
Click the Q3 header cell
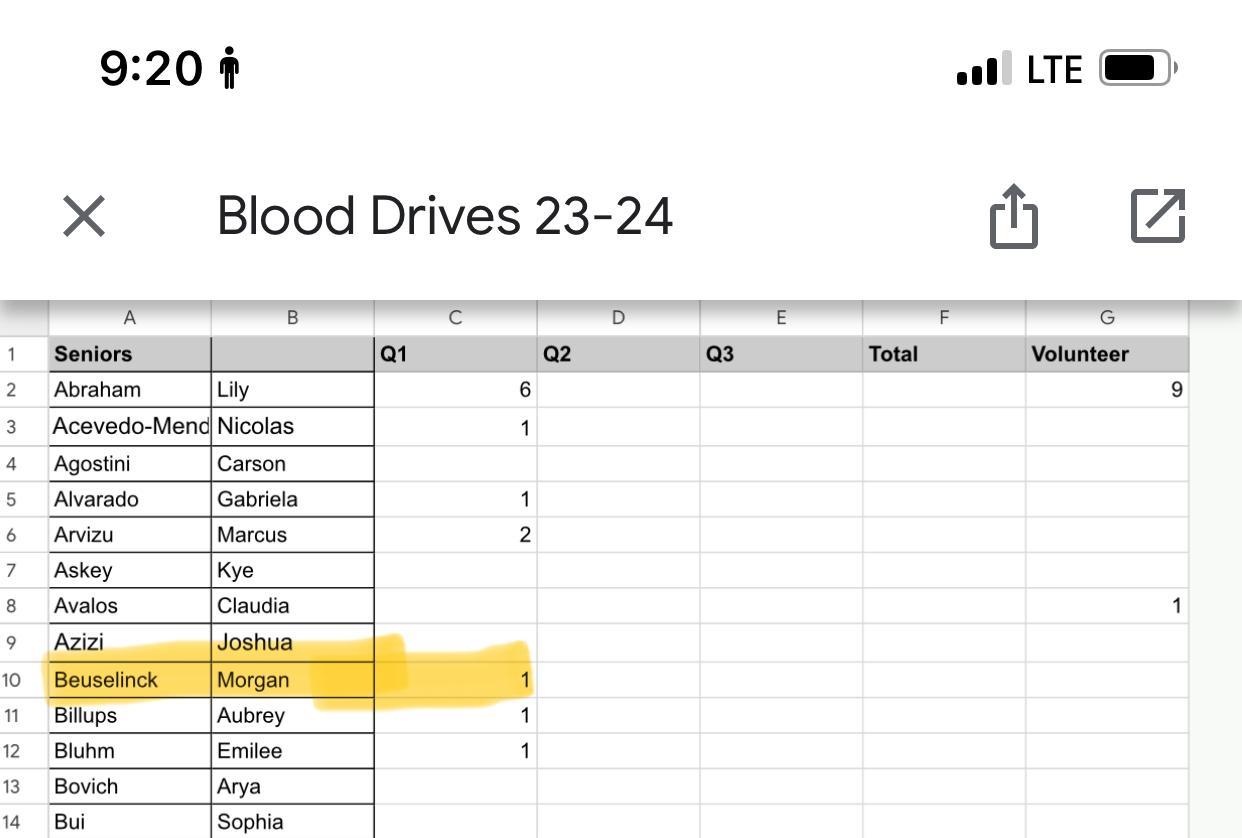[x=780, y=354]
